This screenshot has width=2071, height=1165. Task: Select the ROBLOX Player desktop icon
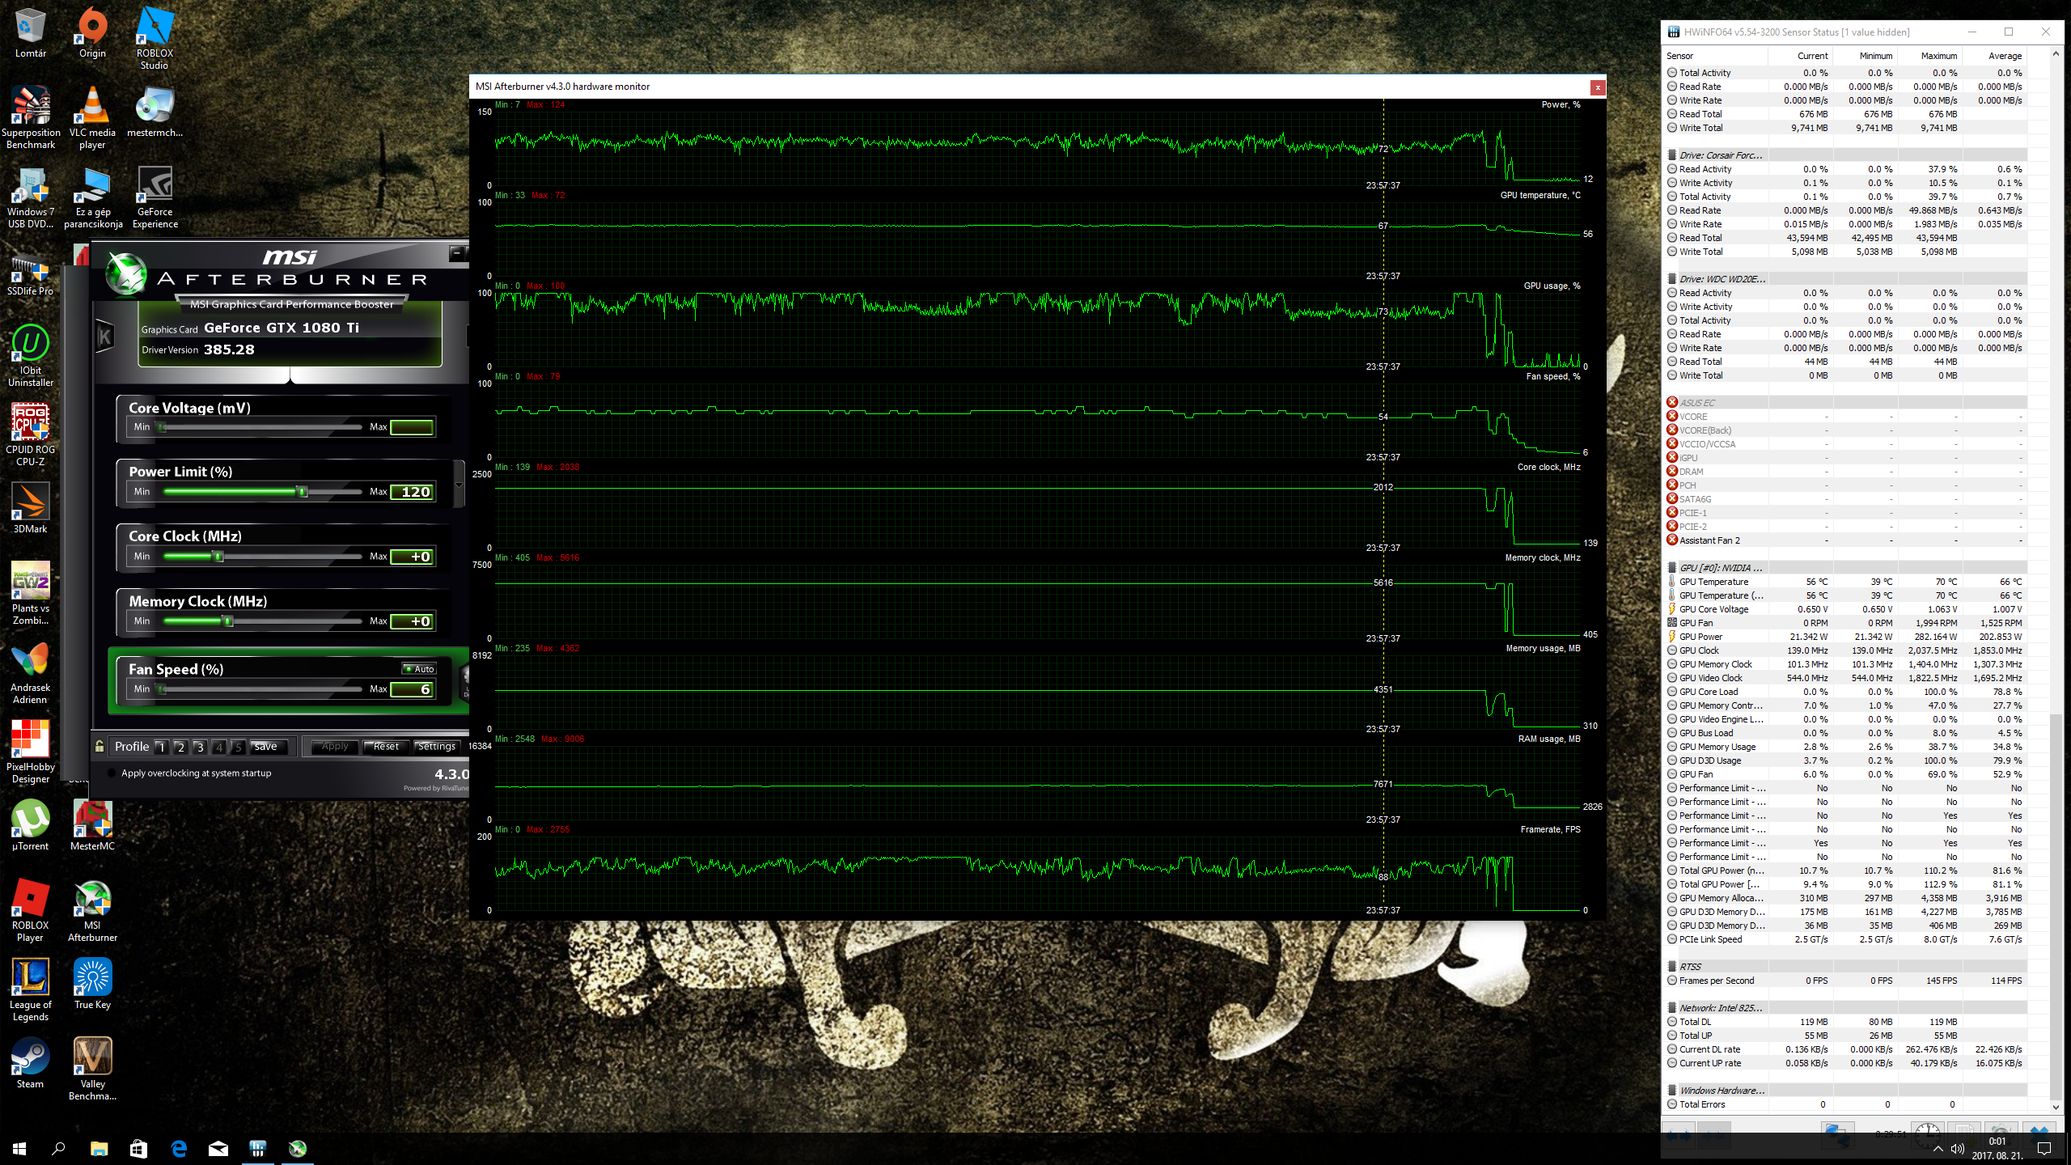pos(30,910)
